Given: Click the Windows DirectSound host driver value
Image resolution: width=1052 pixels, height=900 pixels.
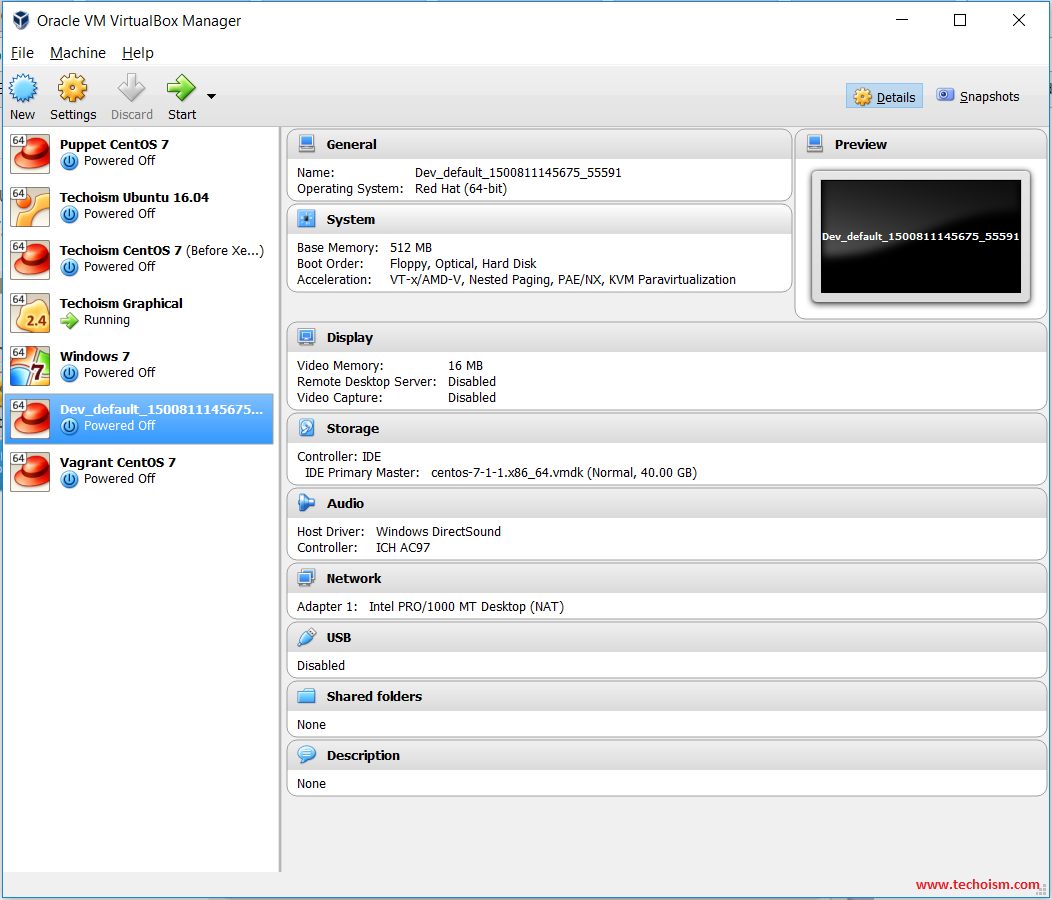Looking at the screenshot, I should (438, 532).
